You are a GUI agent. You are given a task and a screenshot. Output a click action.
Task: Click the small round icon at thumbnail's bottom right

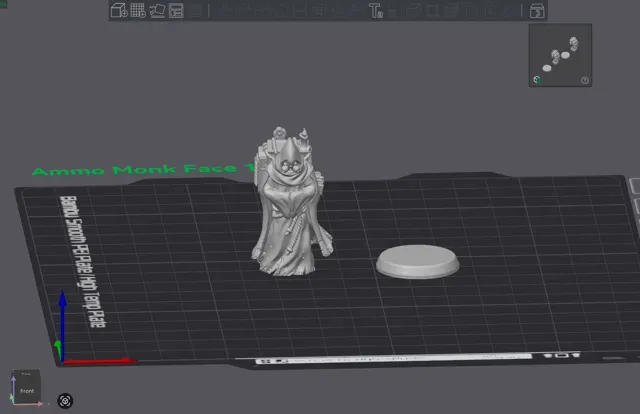click(x=584, y=80)
